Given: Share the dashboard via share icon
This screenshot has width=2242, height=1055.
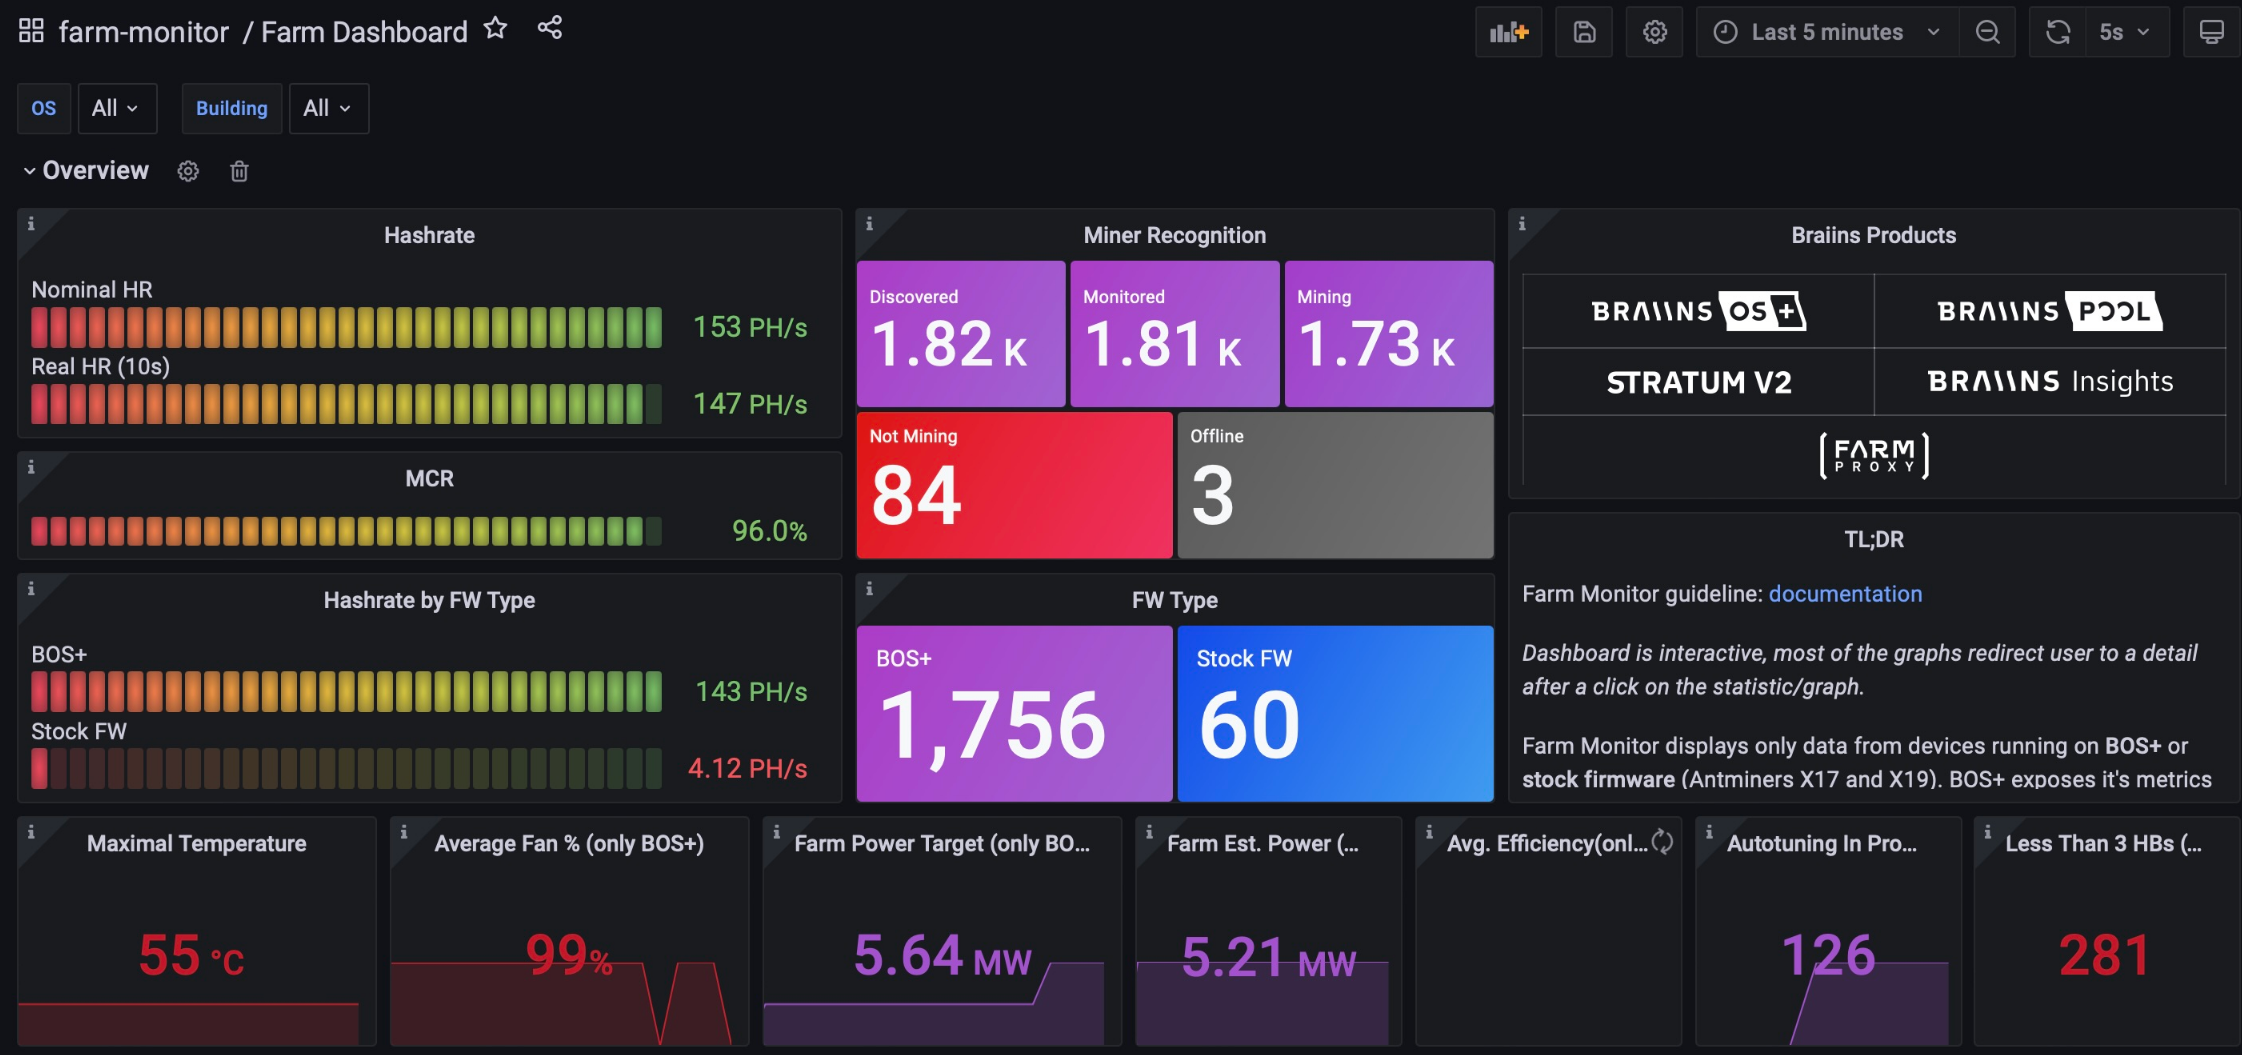Looking at the screenshot, I should (x=550, y=28).
